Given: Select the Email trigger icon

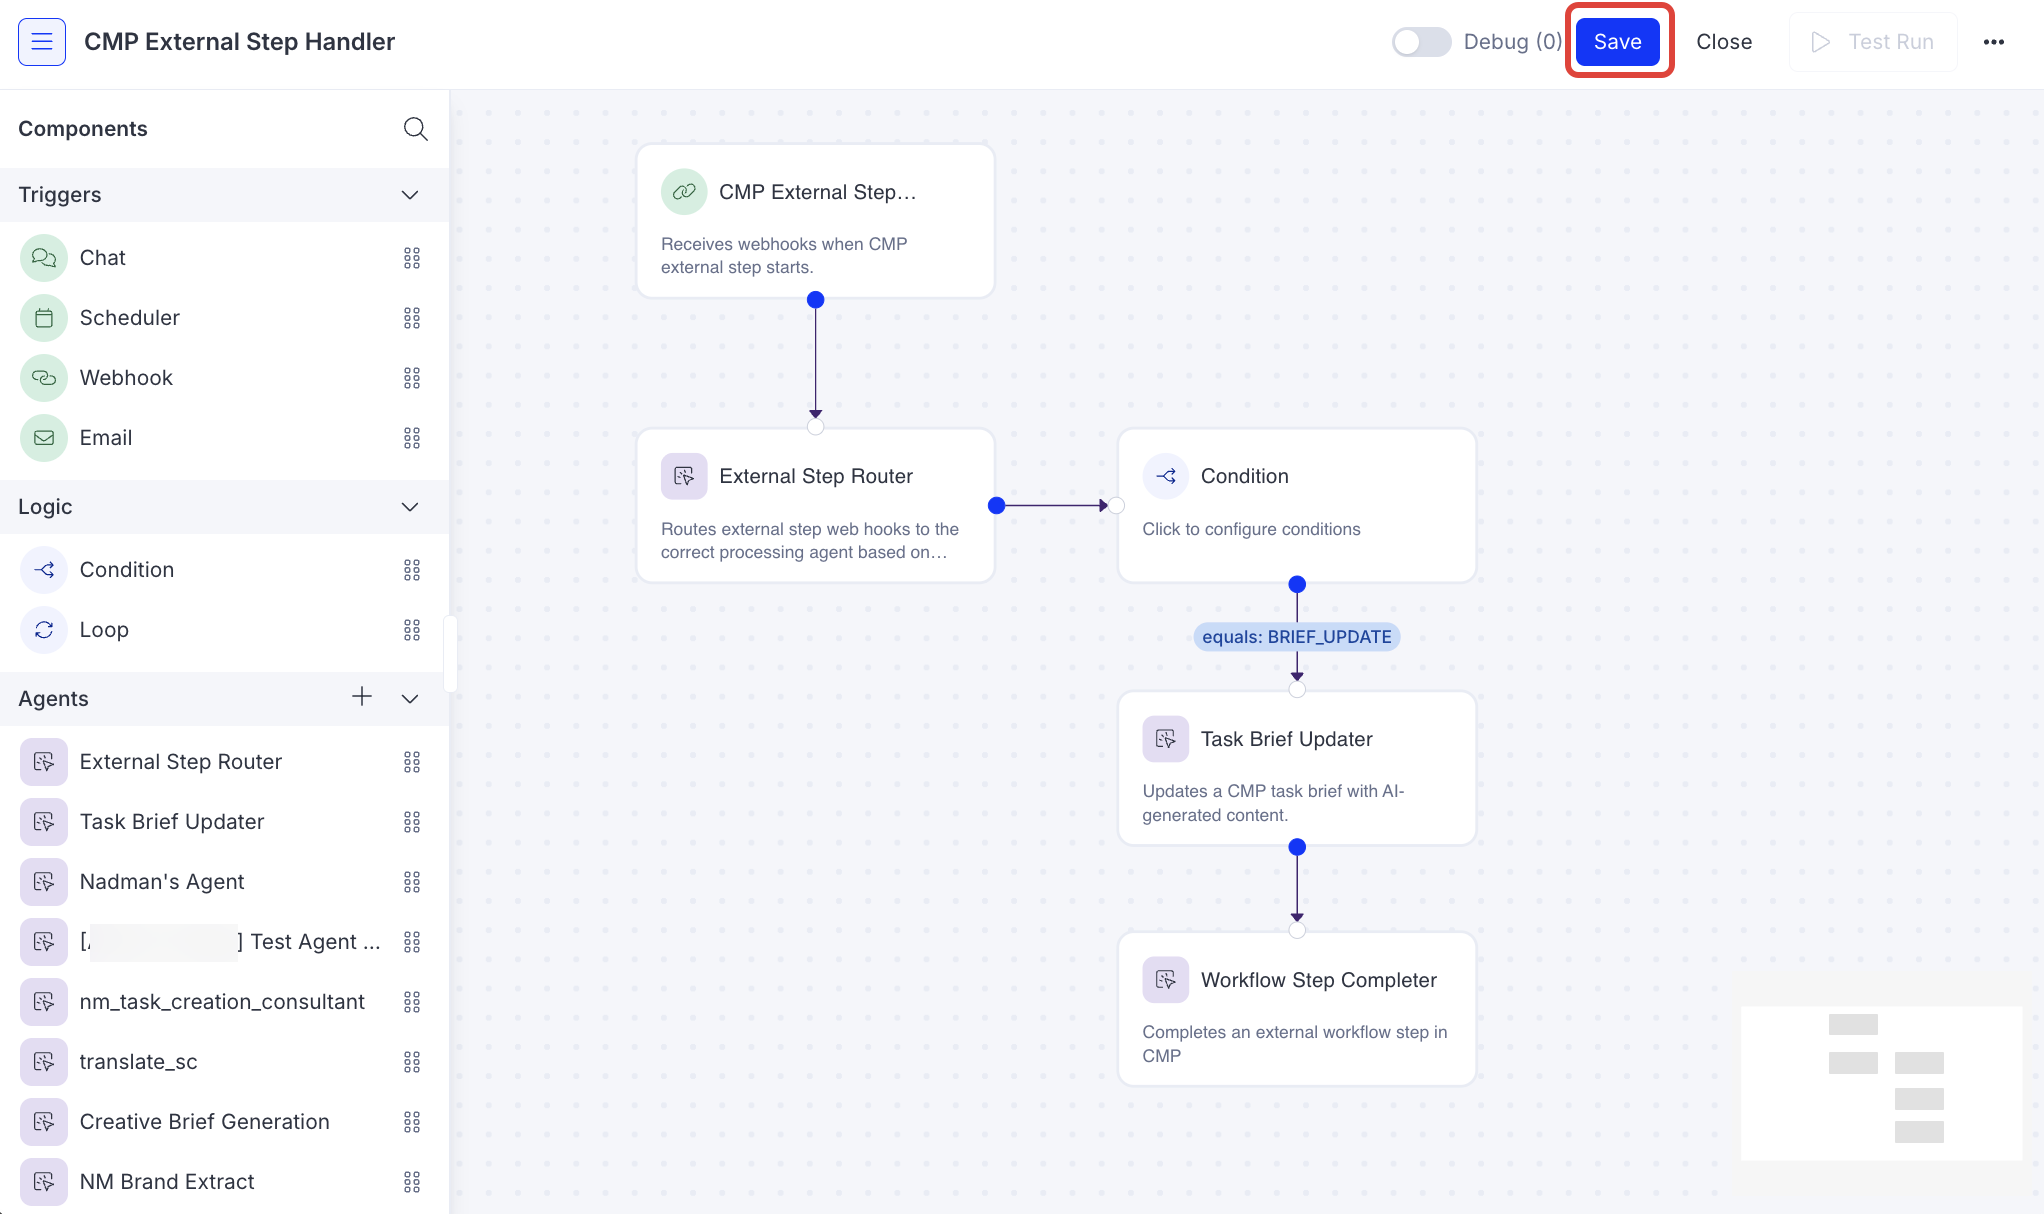Looking at the screenshot, I should point(43,437).
